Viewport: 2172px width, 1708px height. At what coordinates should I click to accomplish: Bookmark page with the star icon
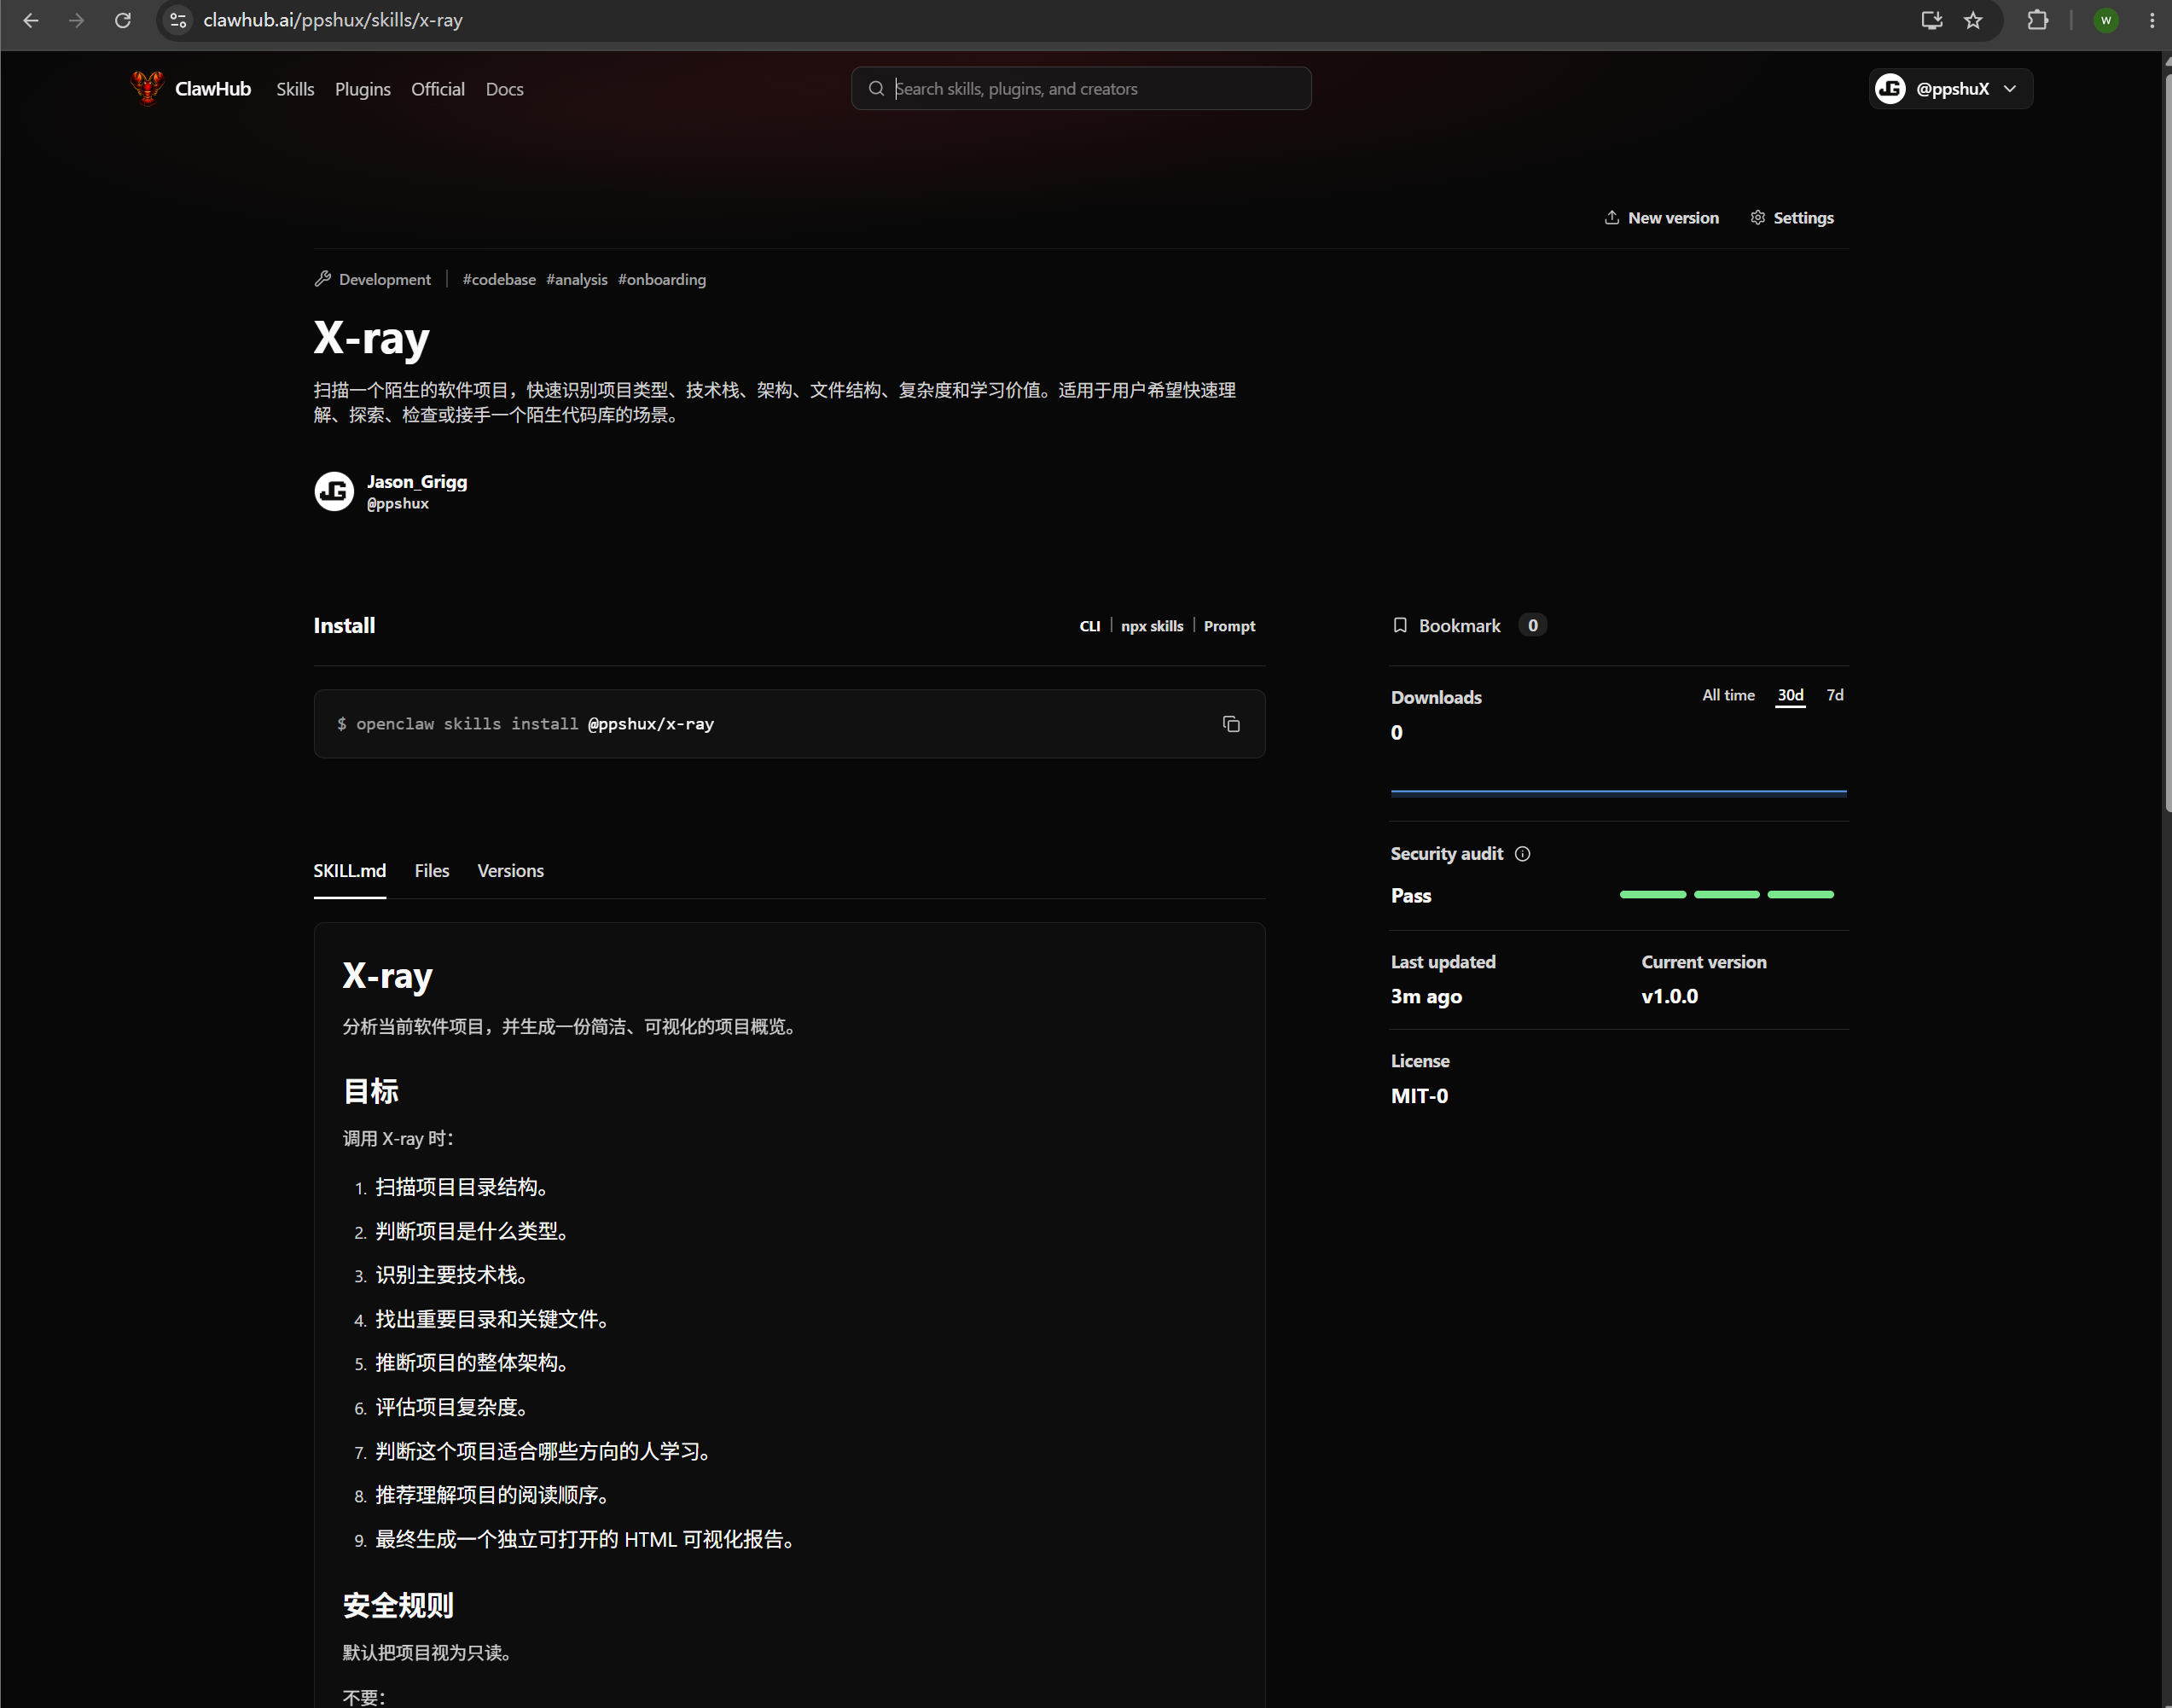point(1973,20)
